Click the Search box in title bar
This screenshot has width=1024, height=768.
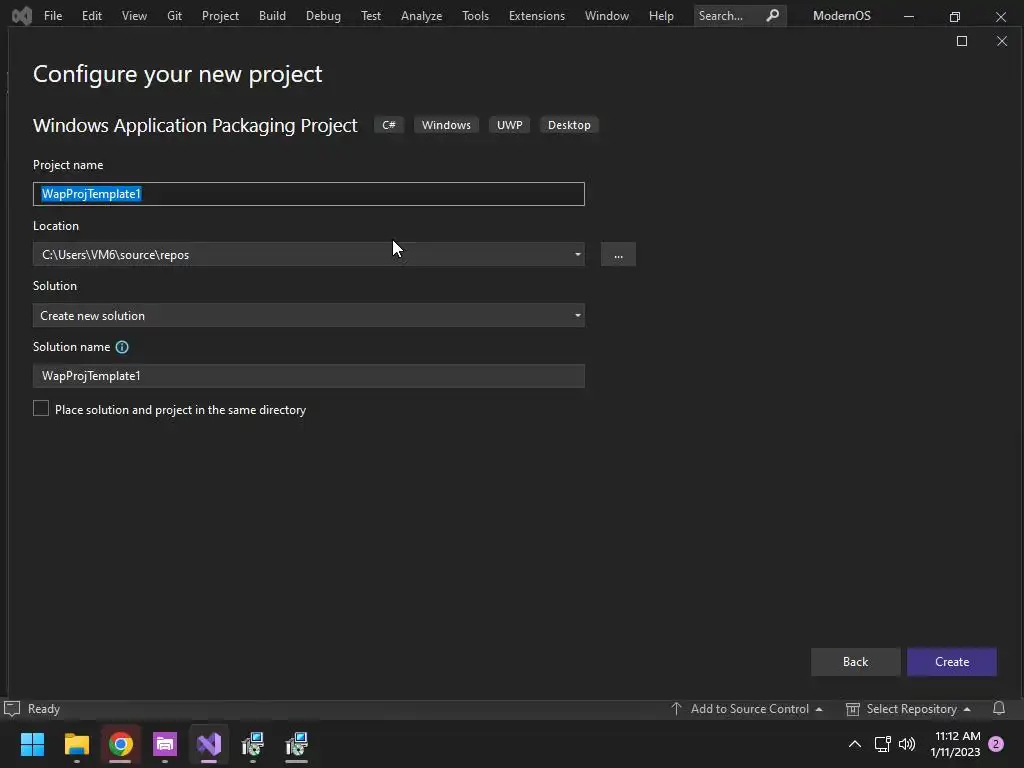point(740,16)
